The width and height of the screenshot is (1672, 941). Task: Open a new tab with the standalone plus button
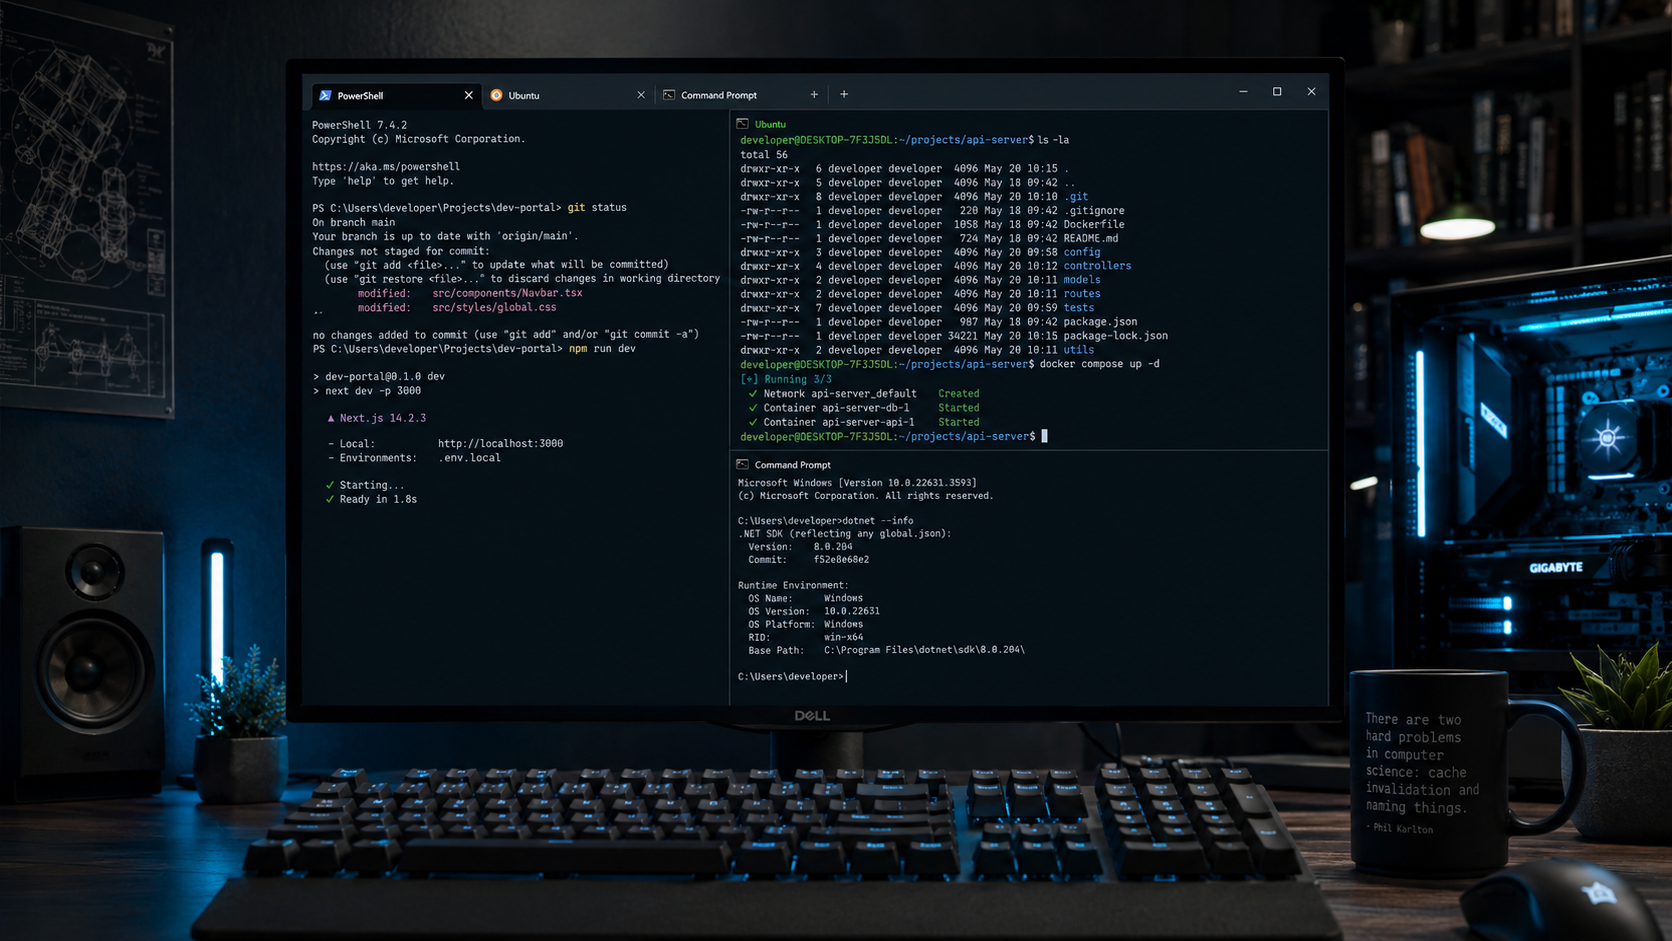844,94
